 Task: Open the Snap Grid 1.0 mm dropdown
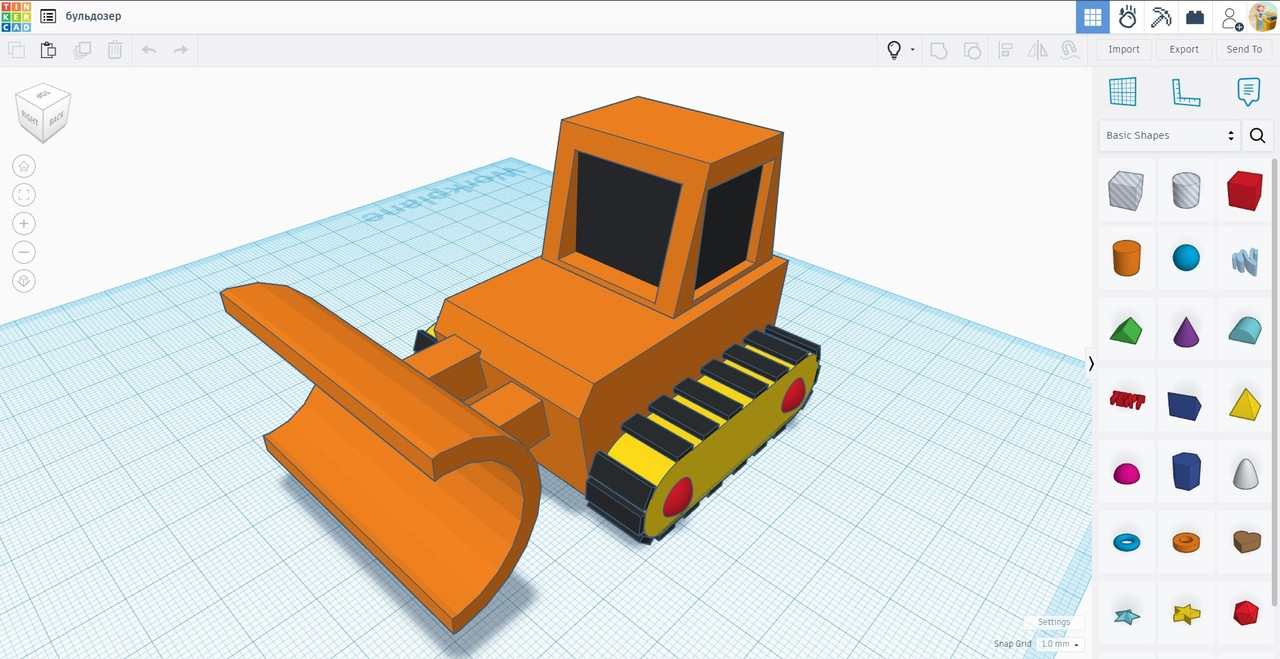tap(1061, 644)
